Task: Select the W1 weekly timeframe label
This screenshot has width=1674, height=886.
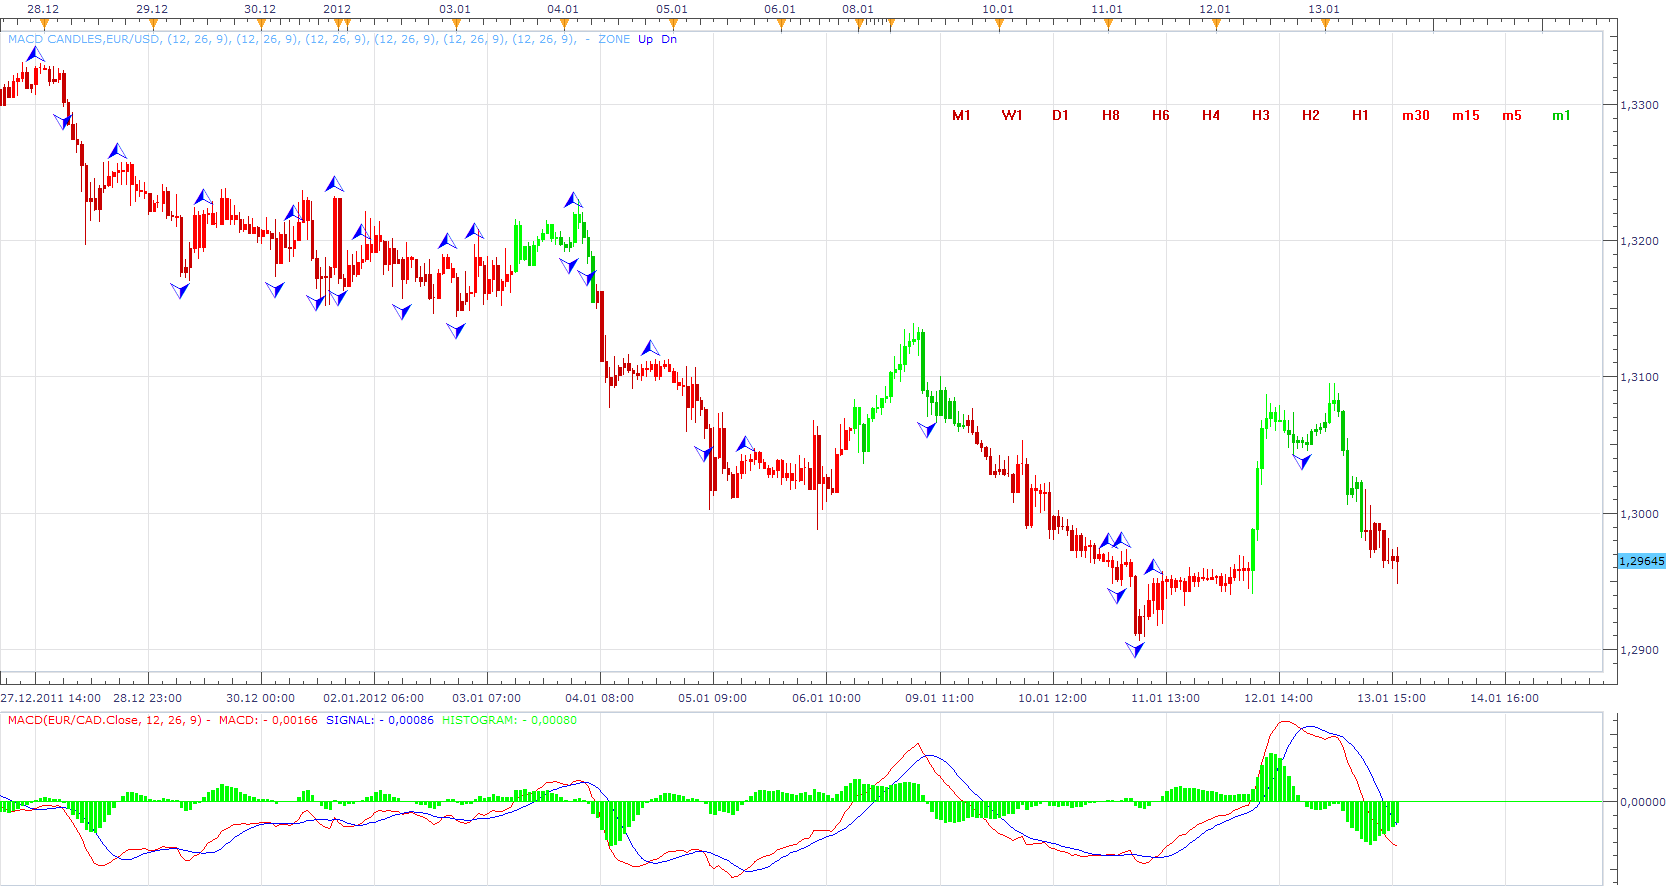Action: [x=1012, y=116]
